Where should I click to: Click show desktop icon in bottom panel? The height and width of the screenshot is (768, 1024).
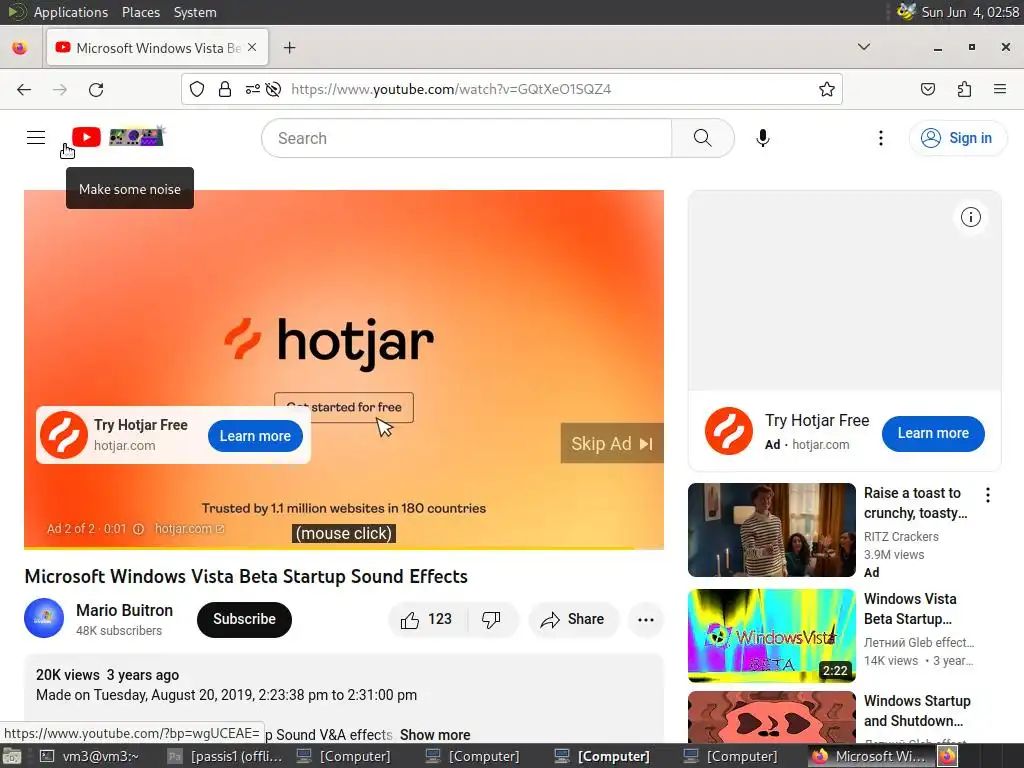point(12,756)
